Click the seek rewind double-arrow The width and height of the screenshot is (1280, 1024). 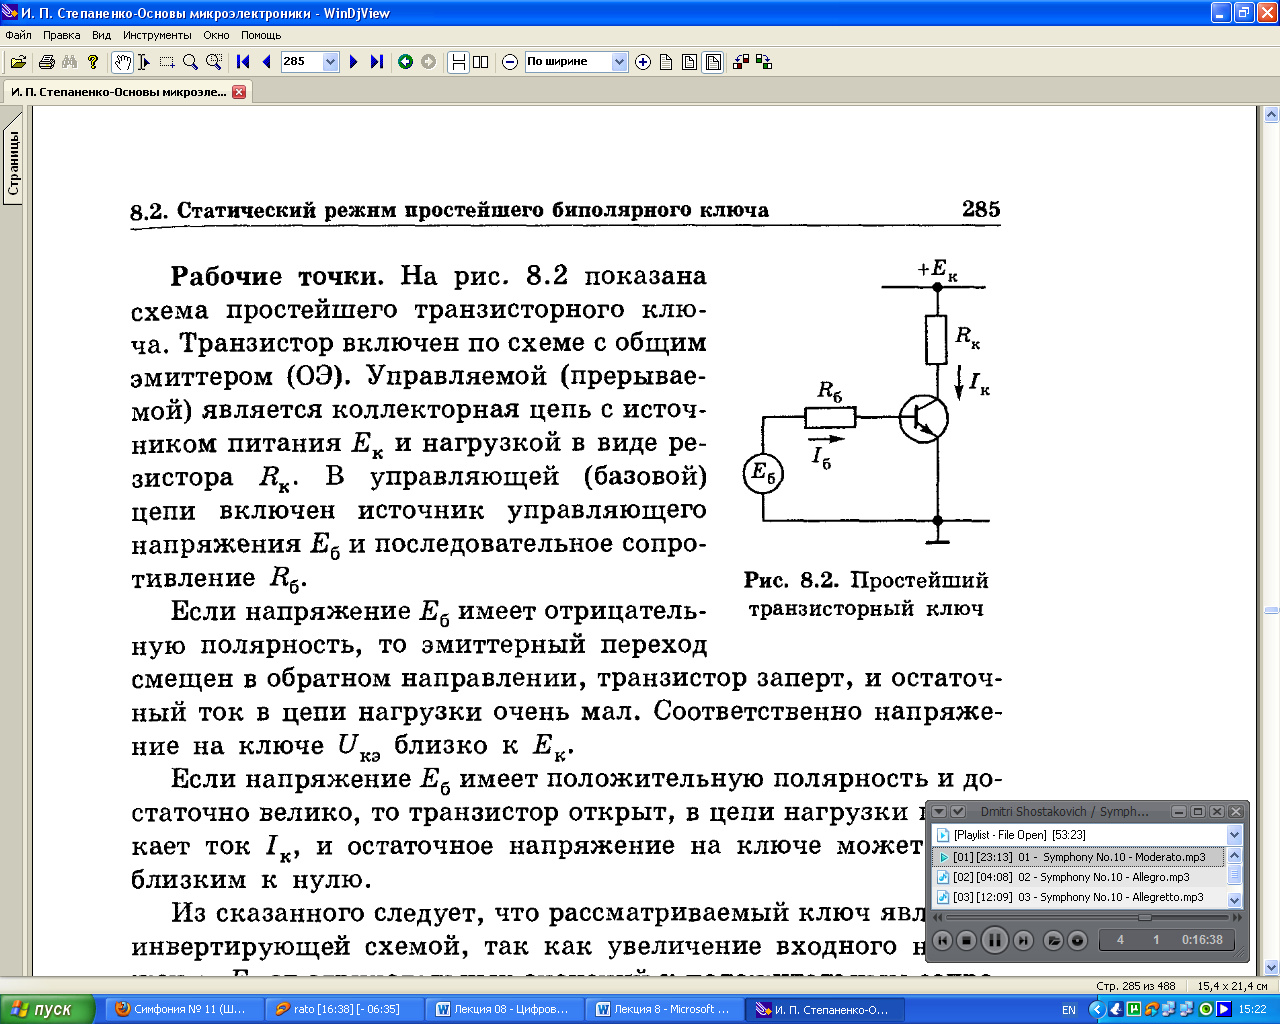pos(938,917)
